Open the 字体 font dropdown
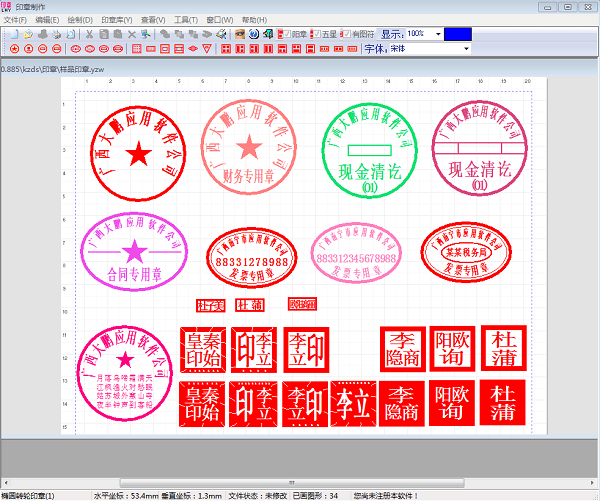 (465, 48)
